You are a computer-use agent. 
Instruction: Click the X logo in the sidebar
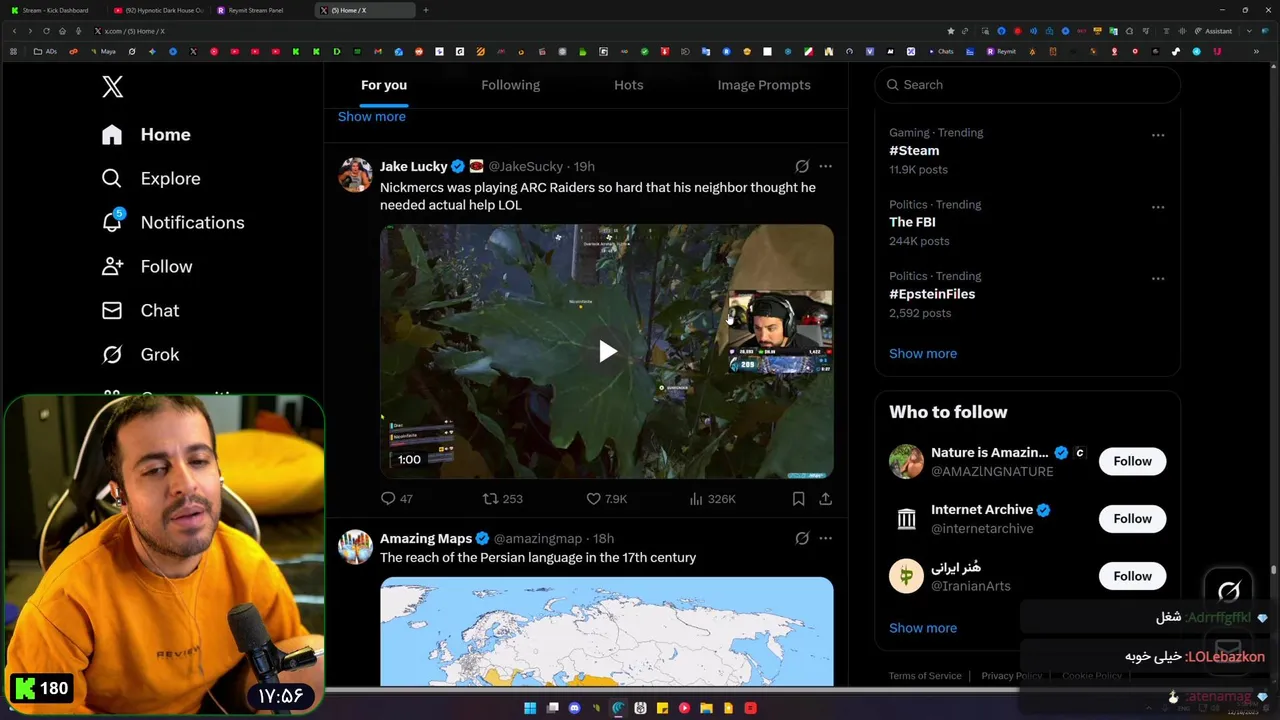pyautogui.click(x=112, y=87)
